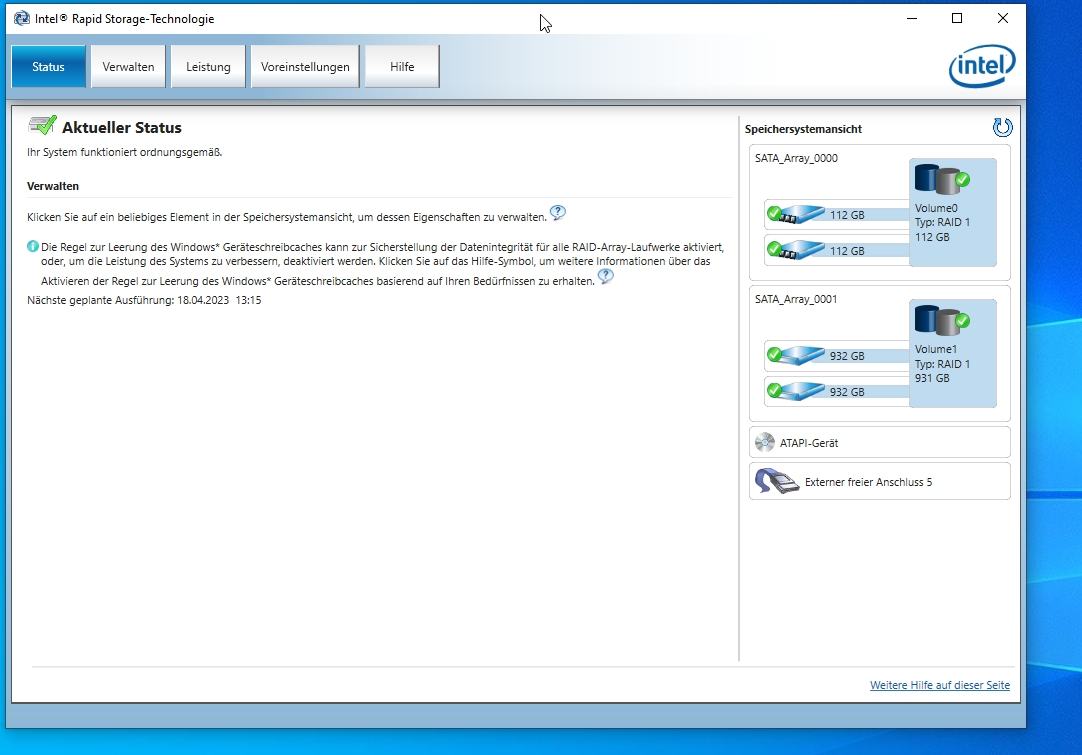
Task: Select the Volume1 RAID 1 volume icon
Action: (x=942, y=320)
